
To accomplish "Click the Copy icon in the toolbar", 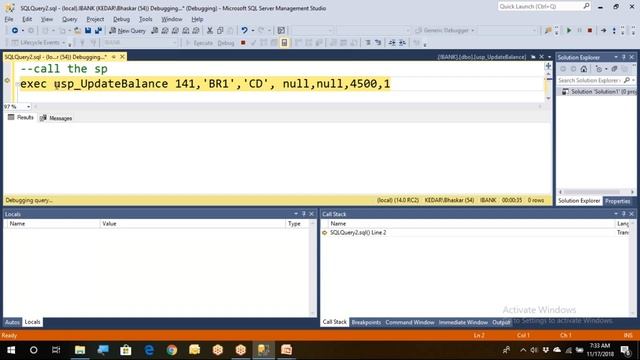I will pos(220,31).
